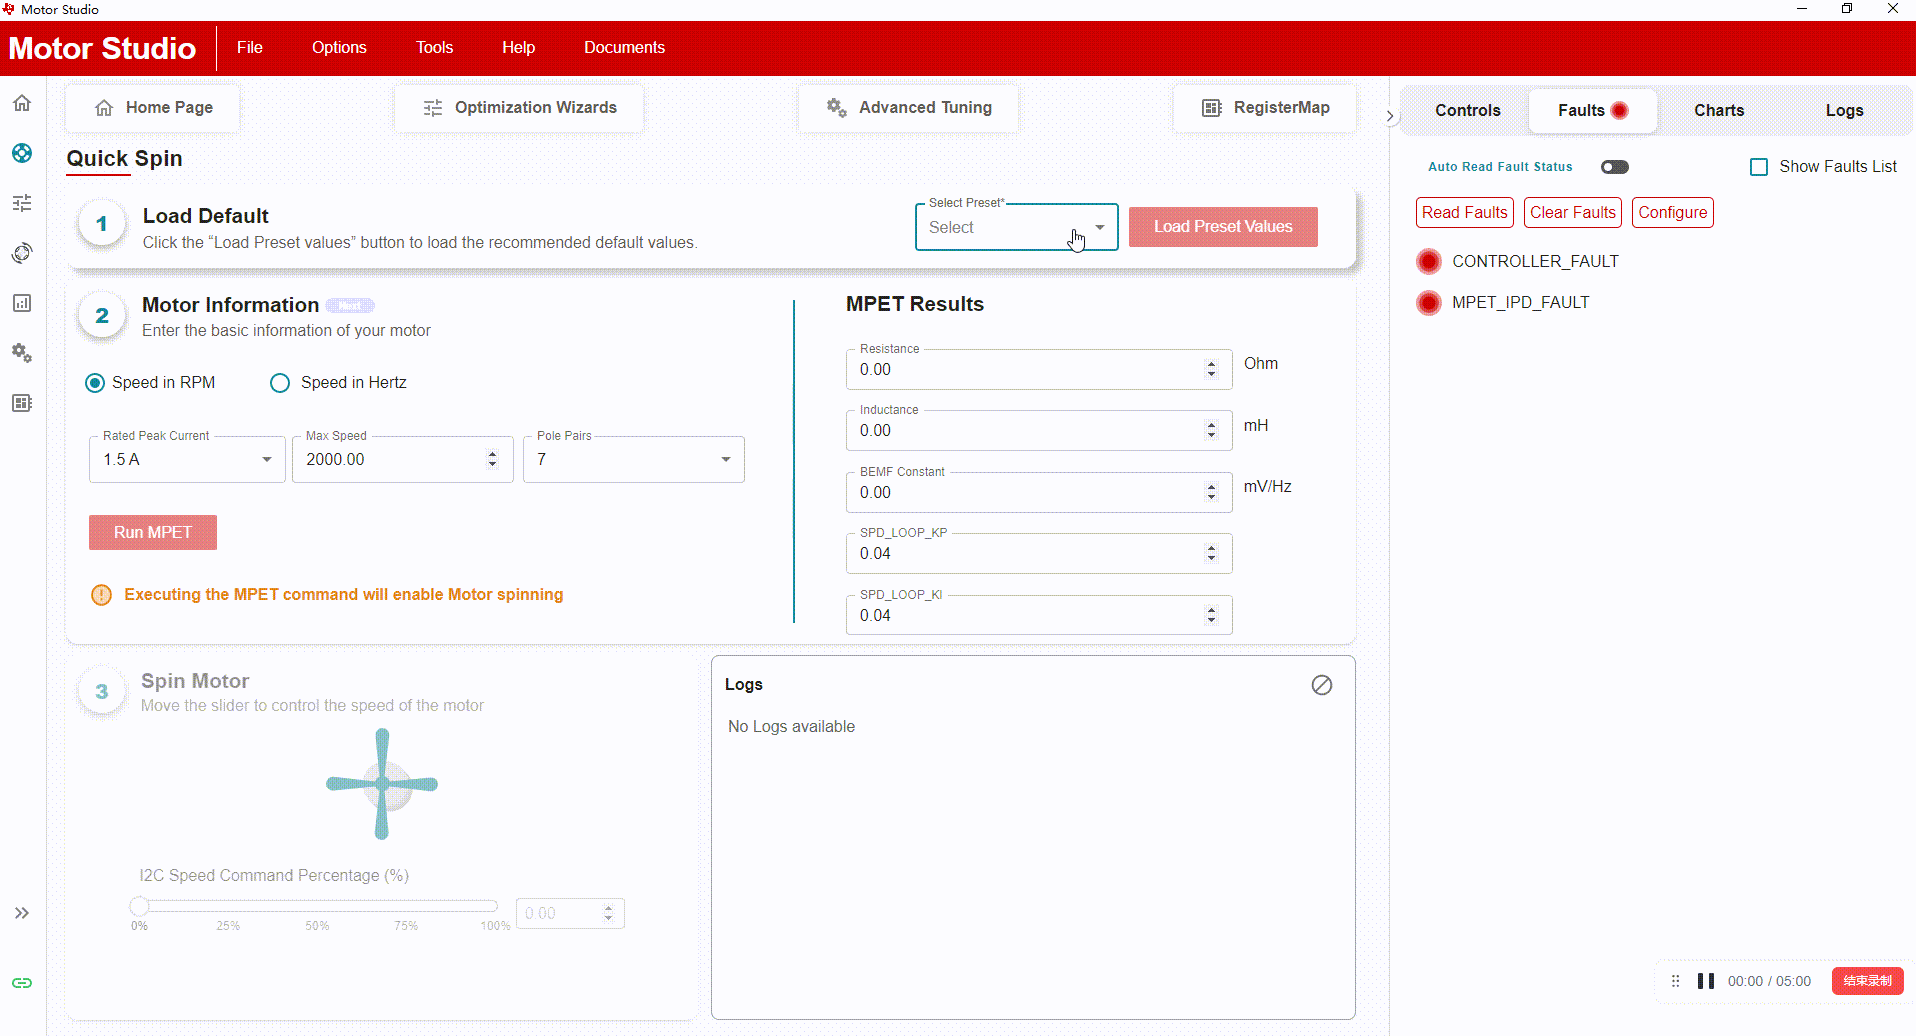Image resolution: width=1916 pixels, height=1036 pixels.
Task: Open the Options menu
Action: [339, 48]
